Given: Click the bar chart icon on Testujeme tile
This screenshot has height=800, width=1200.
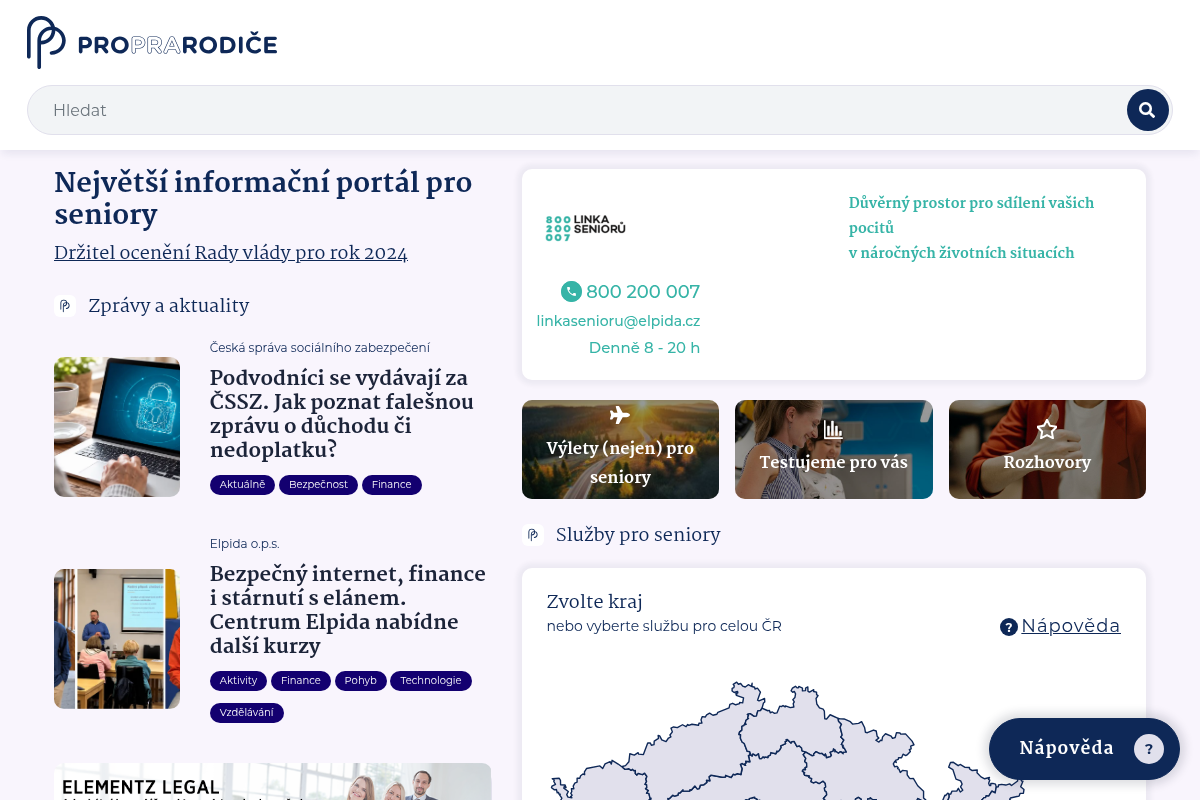Looking at the screenshot, I should [x=834, y=430].
